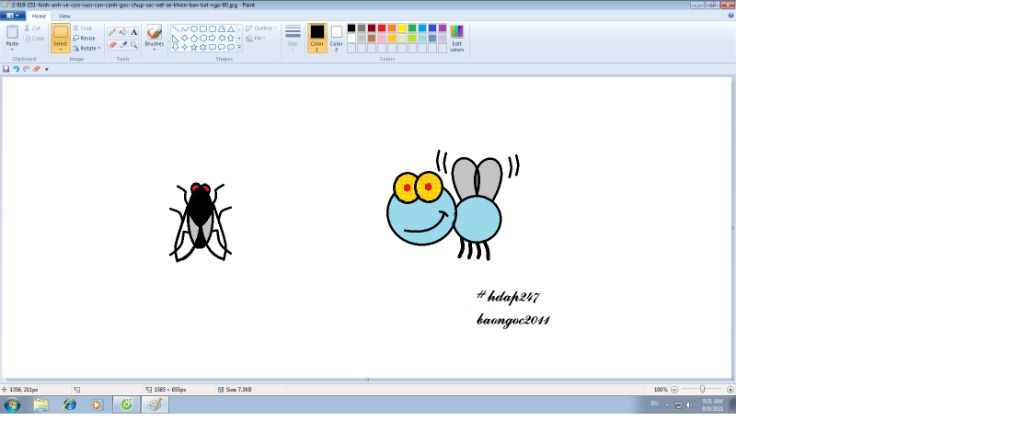Click the Crop button
The width and height of the screenshot is (1024, 432).
(x=82, y=28)
